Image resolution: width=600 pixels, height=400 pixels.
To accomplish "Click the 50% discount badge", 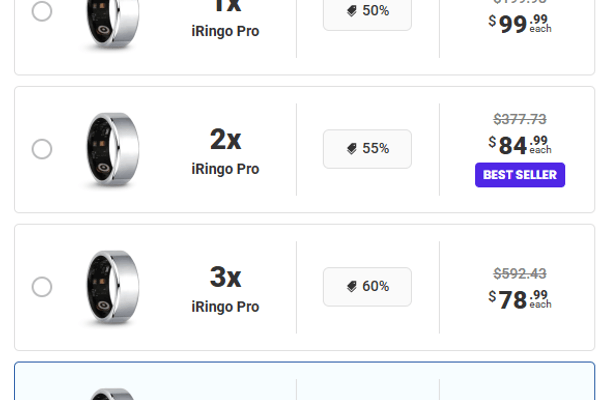I will (367, 11).
